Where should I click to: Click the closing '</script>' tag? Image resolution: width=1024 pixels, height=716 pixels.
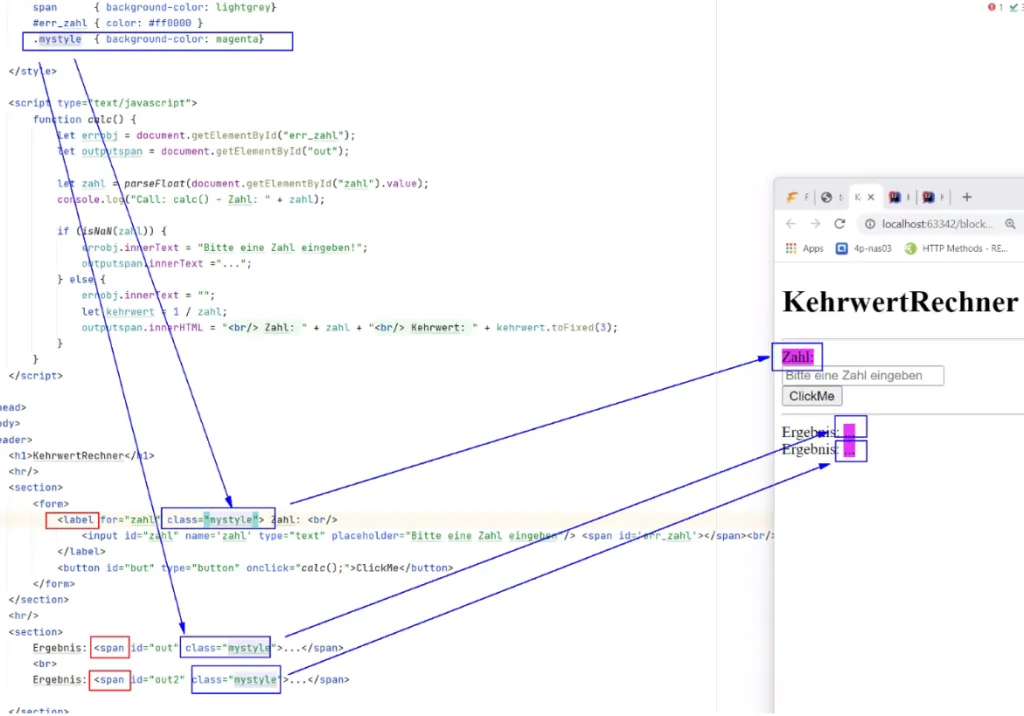click(x=36, y=376)
